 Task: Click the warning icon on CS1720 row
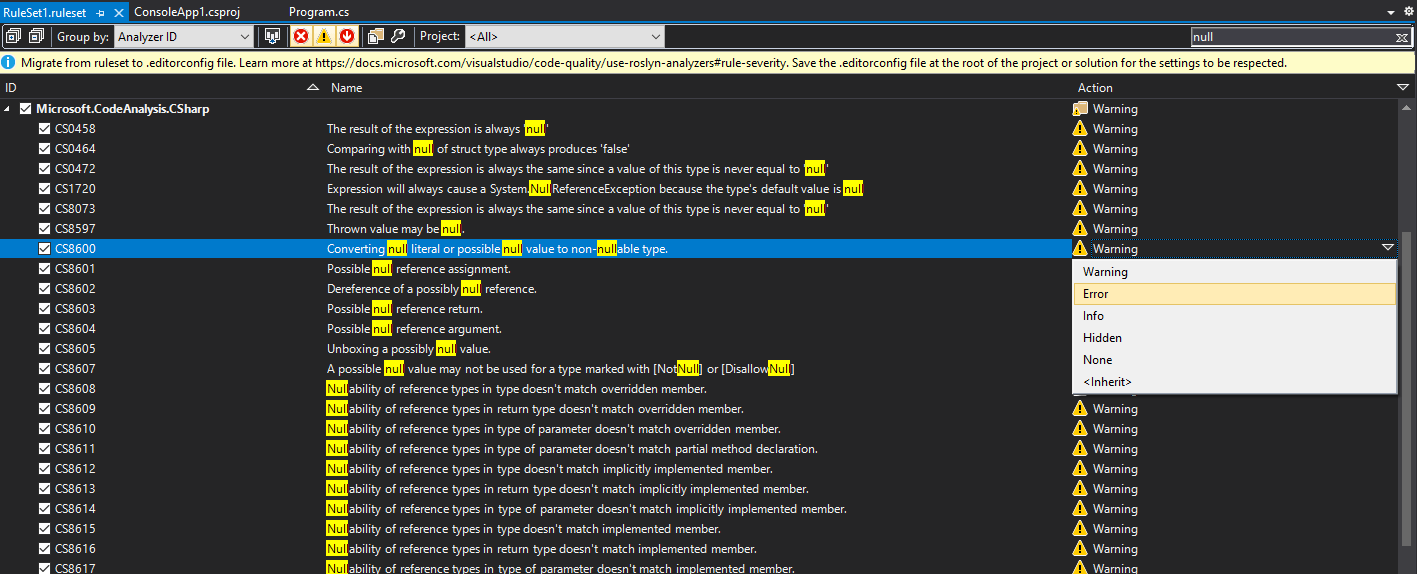[x=1080, y=188]
